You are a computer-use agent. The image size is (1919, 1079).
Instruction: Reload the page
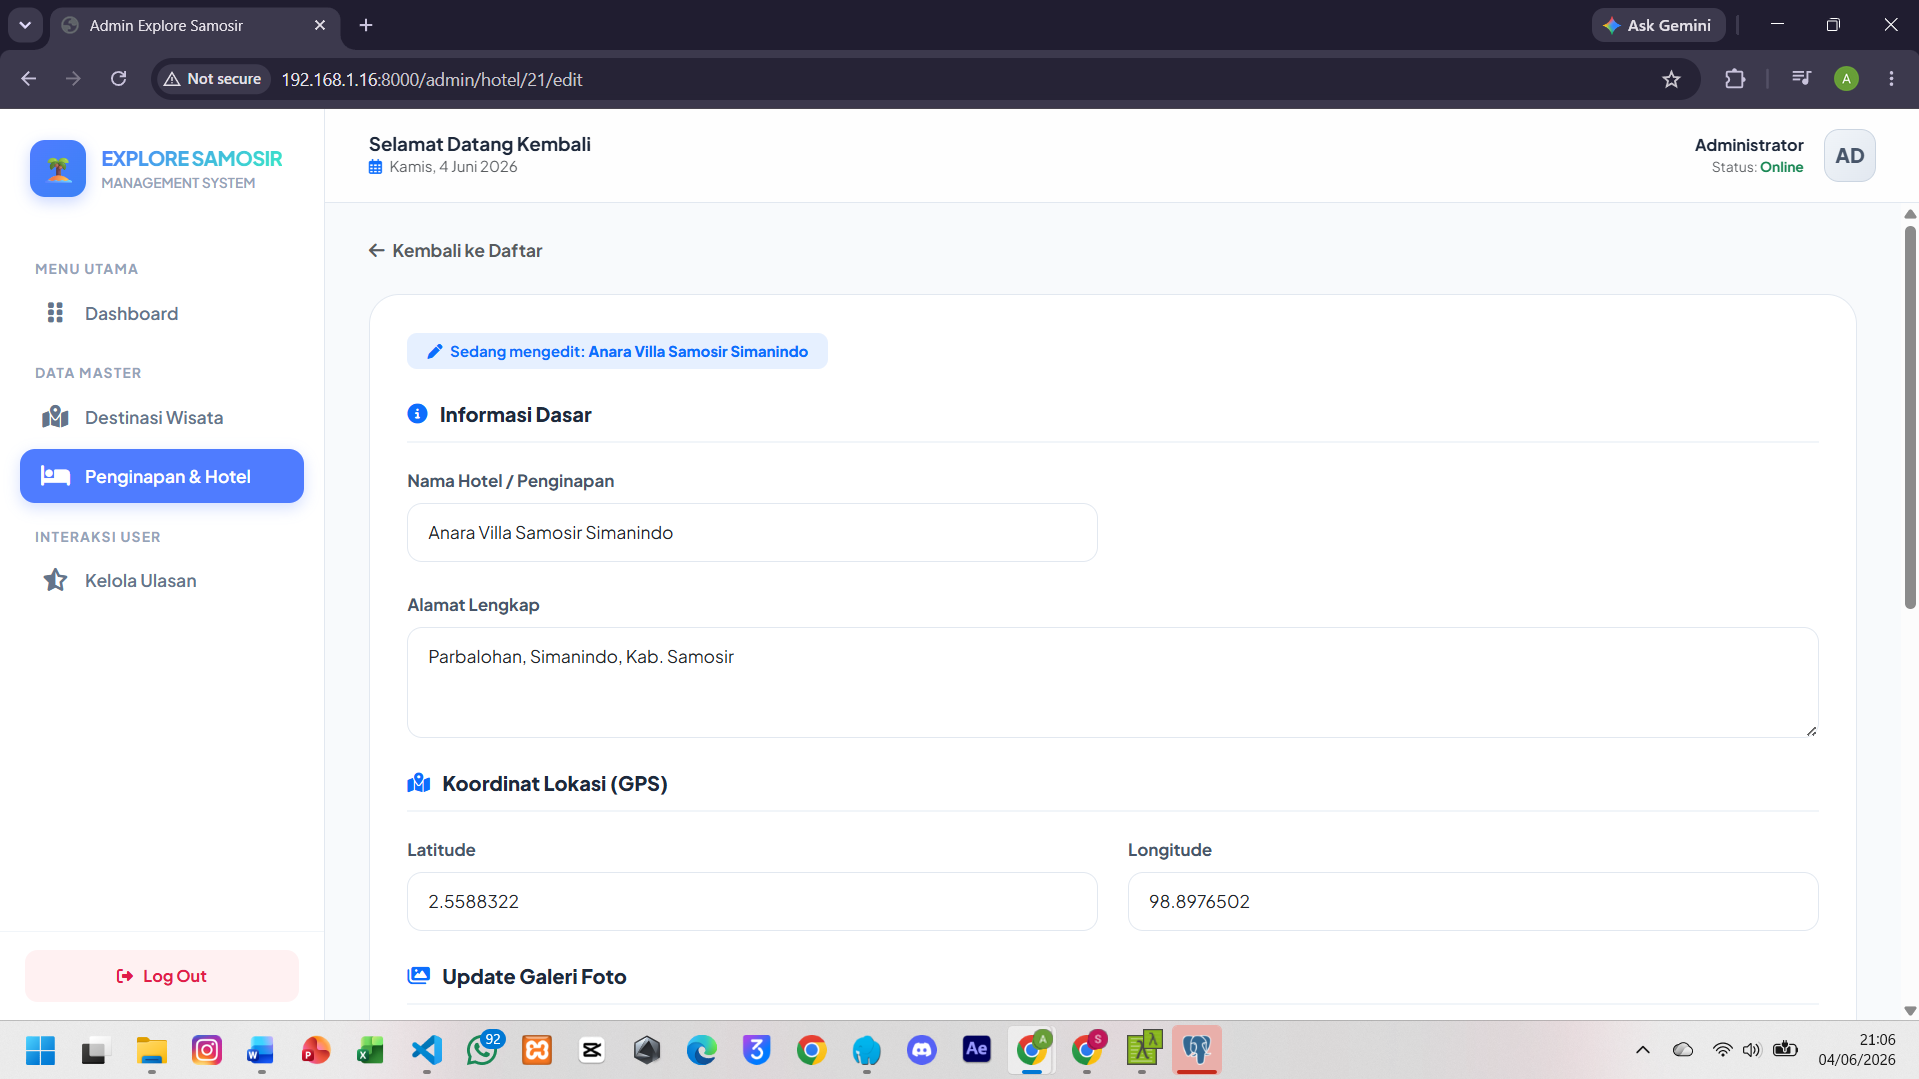click(x=118, y=79)
